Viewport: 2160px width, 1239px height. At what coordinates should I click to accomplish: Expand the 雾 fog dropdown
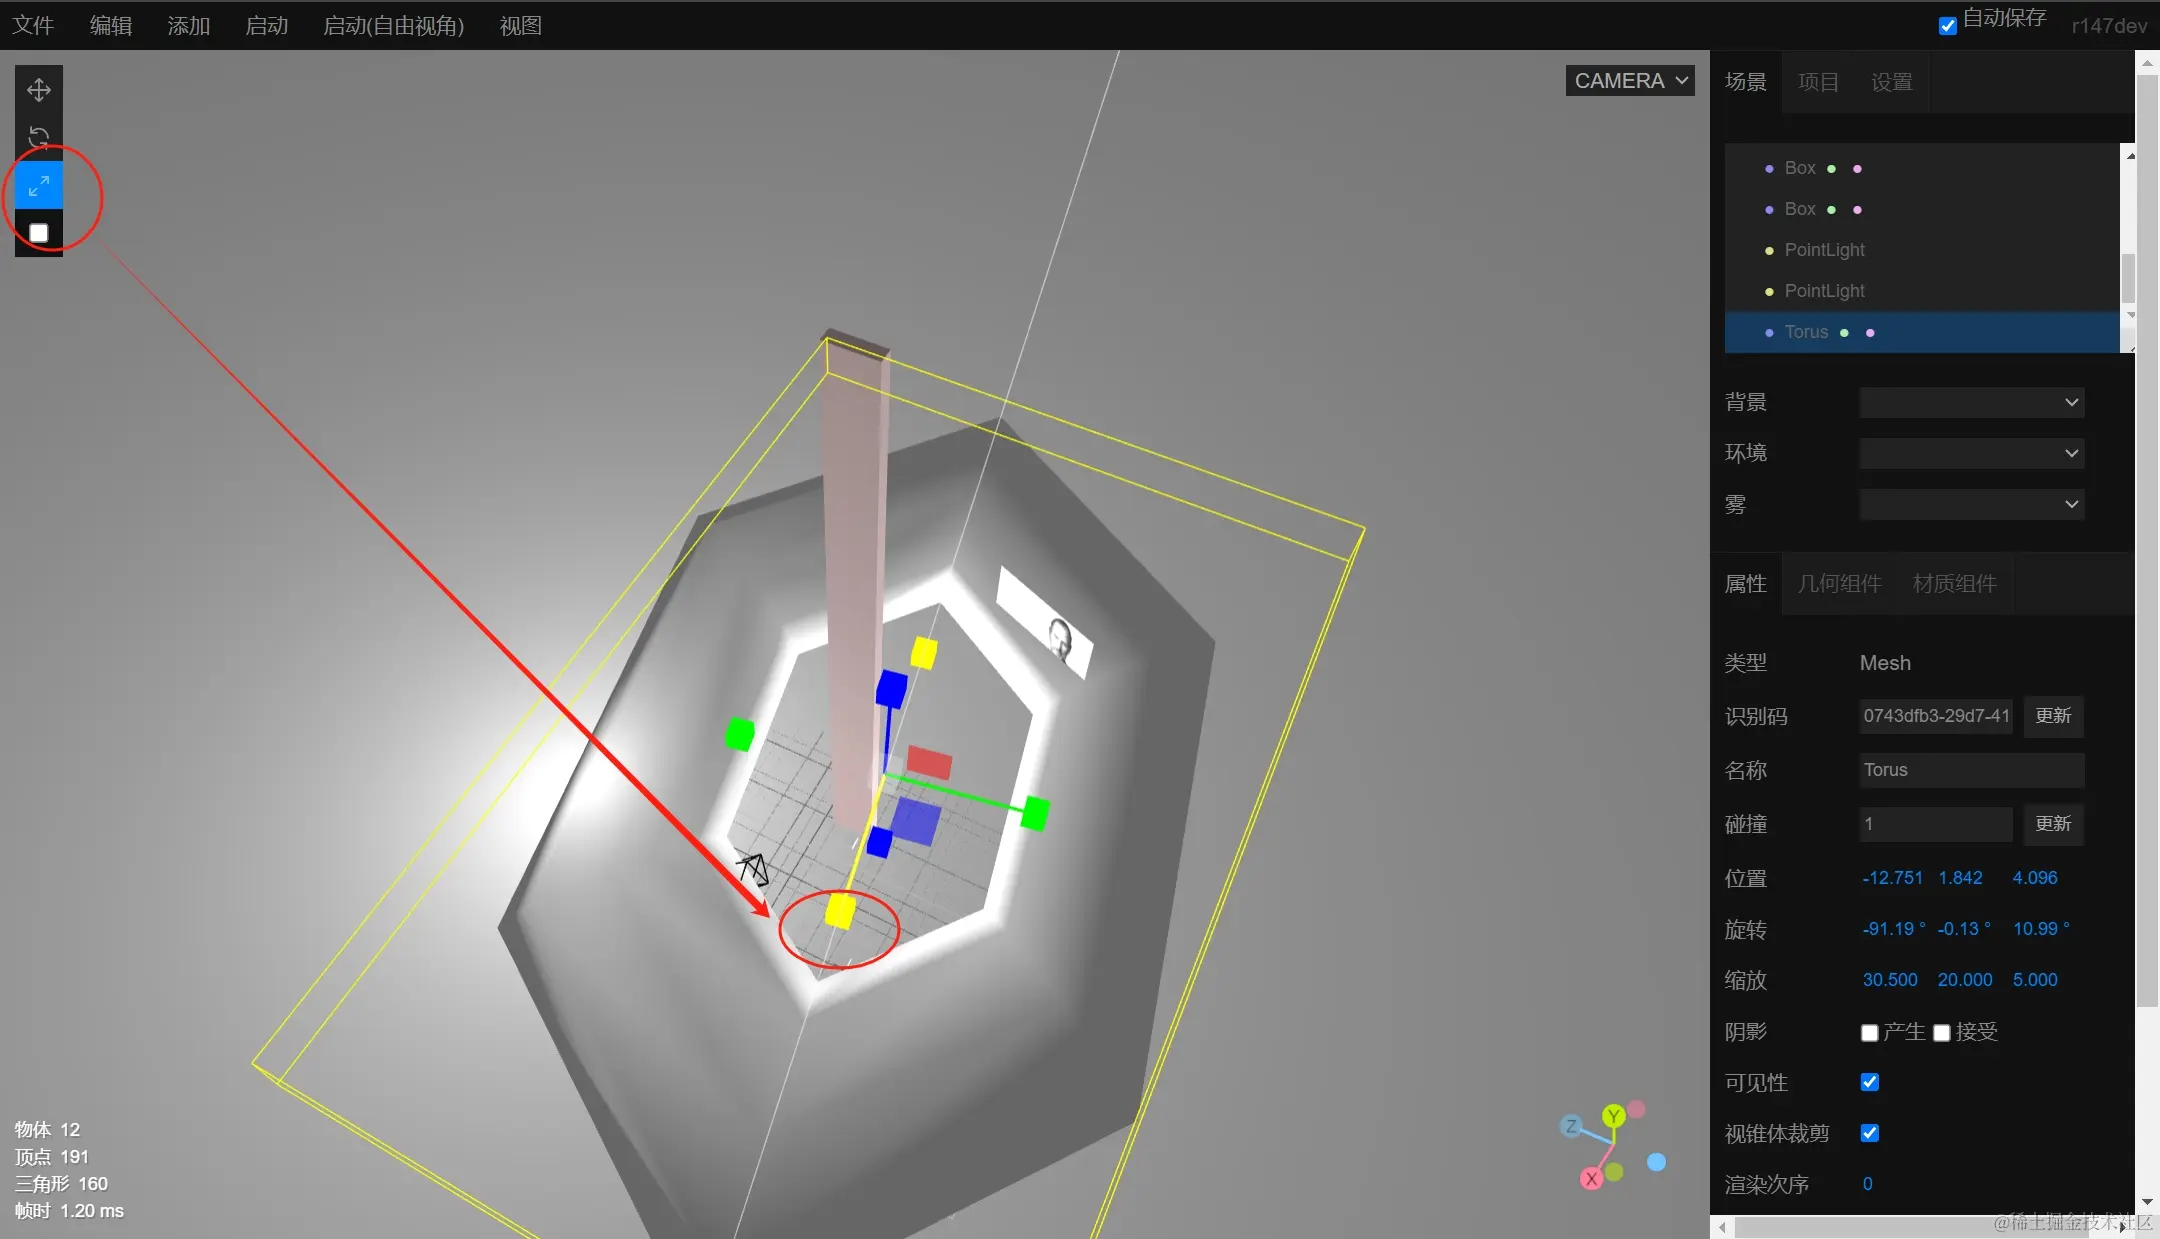pyautogui.click(x=1971, y=504)
